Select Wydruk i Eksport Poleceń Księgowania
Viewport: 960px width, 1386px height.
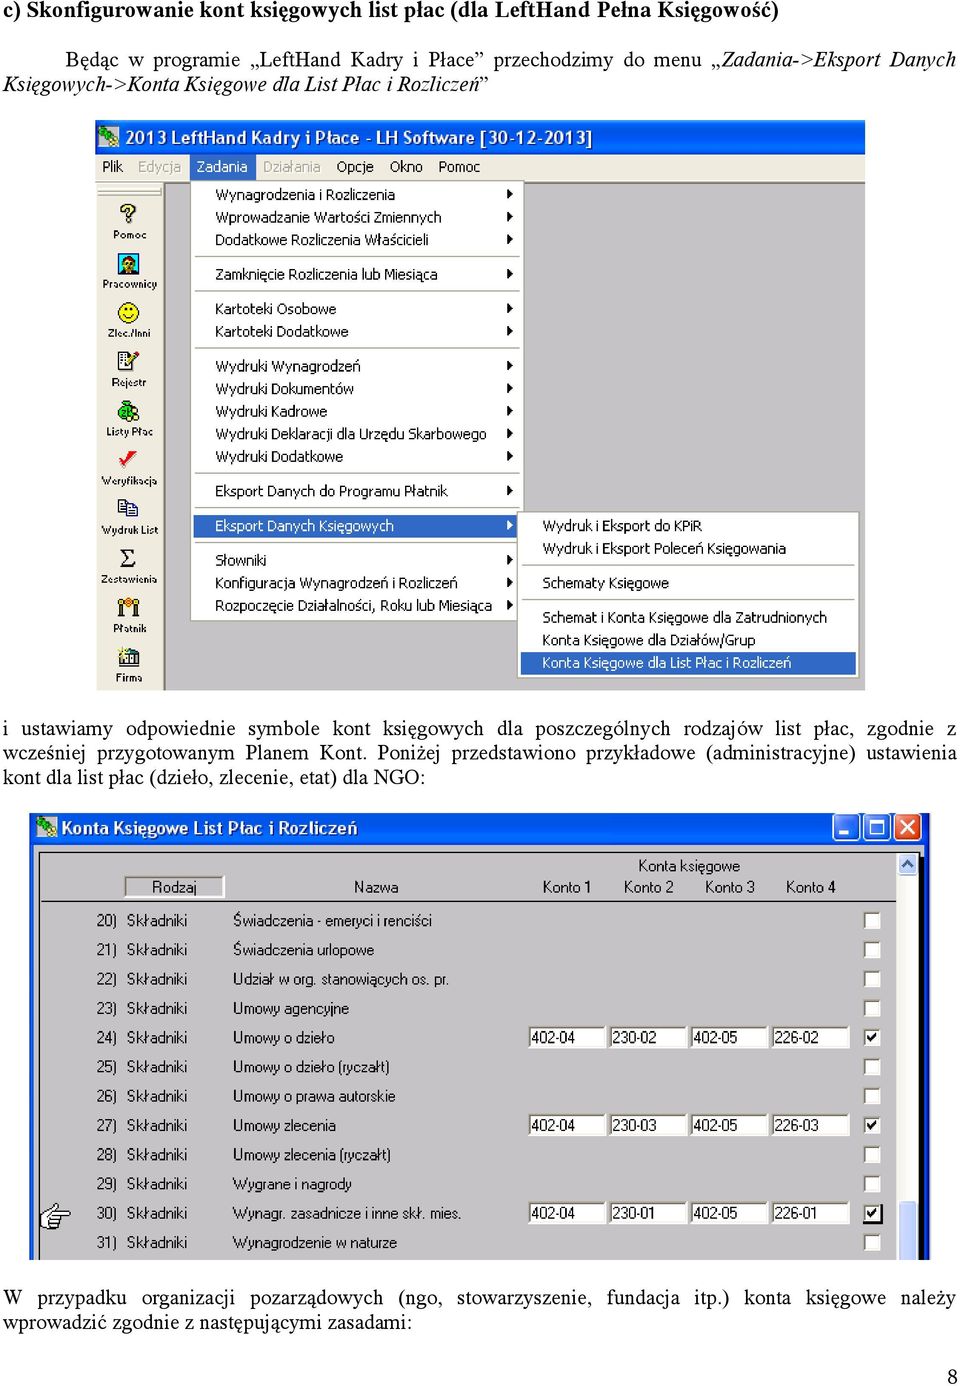pyautogui.click(x=688, y=549)
